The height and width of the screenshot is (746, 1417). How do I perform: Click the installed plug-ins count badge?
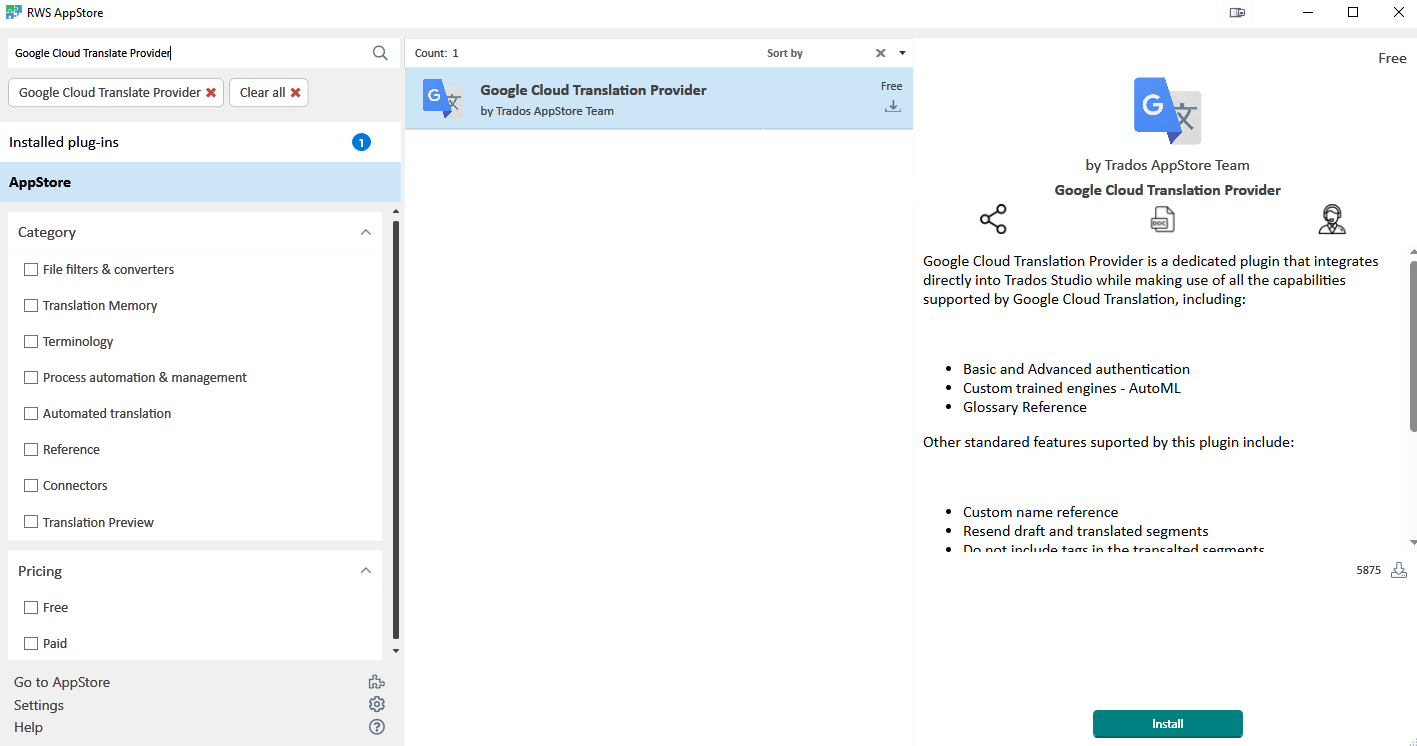tap(361, 142)
